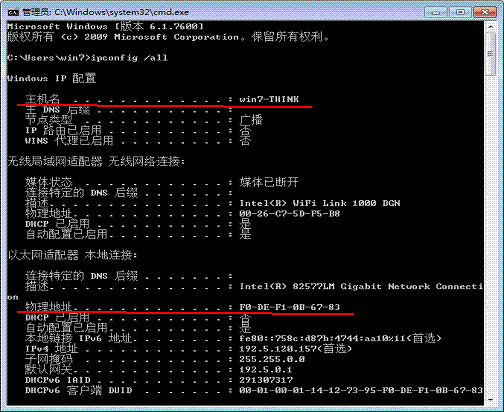Click the host name value win7-THINK
The width and height of the screenshot is (504, 412).
coord(269,99)
